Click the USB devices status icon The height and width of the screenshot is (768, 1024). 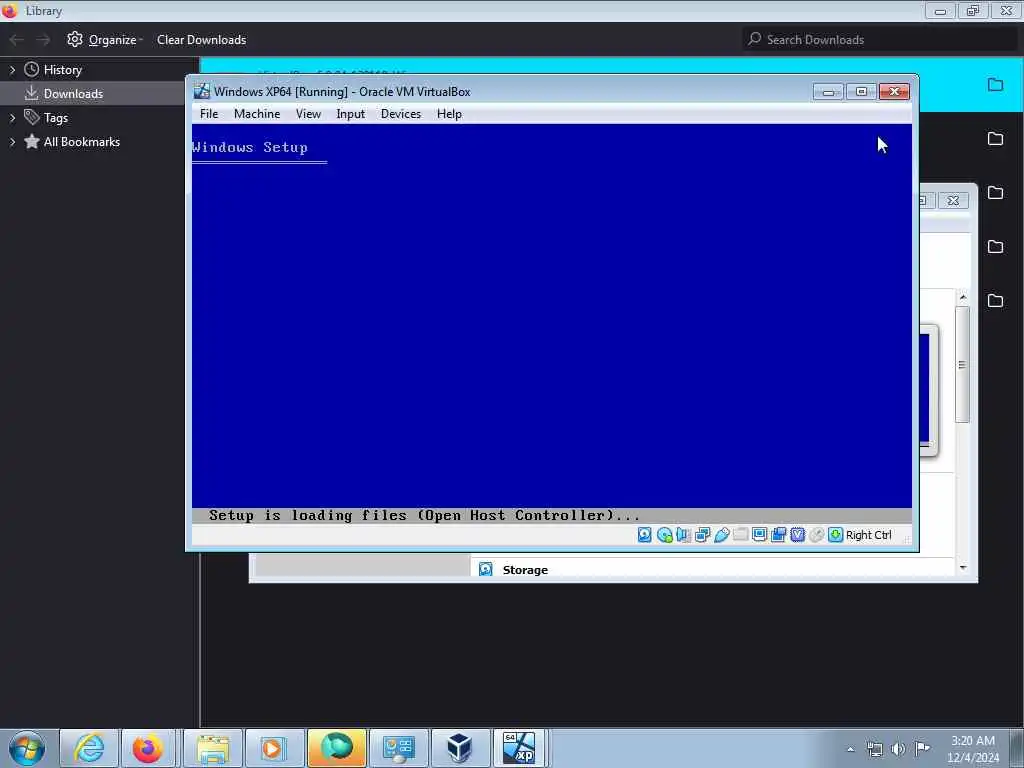(x=721, y=535)
